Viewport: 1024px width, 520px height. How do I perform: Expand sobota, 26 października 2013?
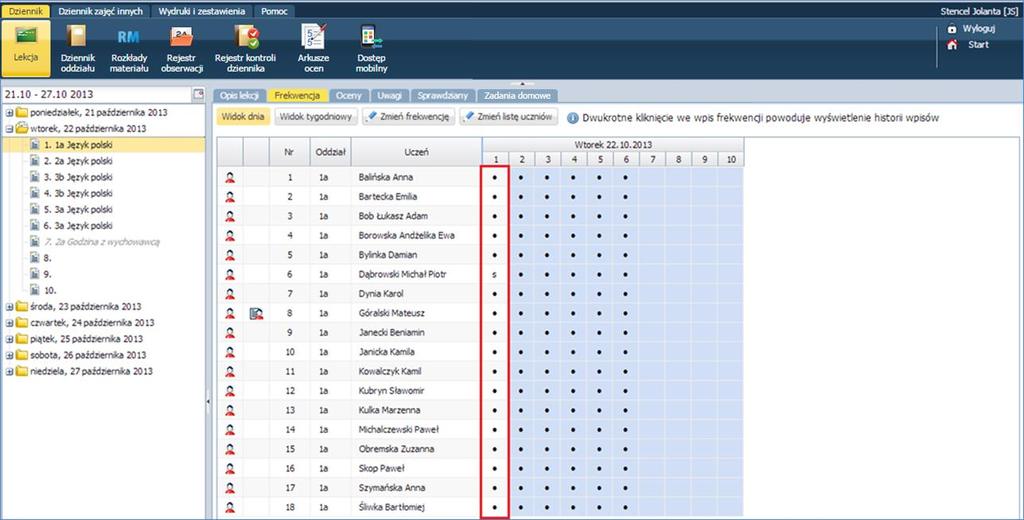tap(9, 355)
